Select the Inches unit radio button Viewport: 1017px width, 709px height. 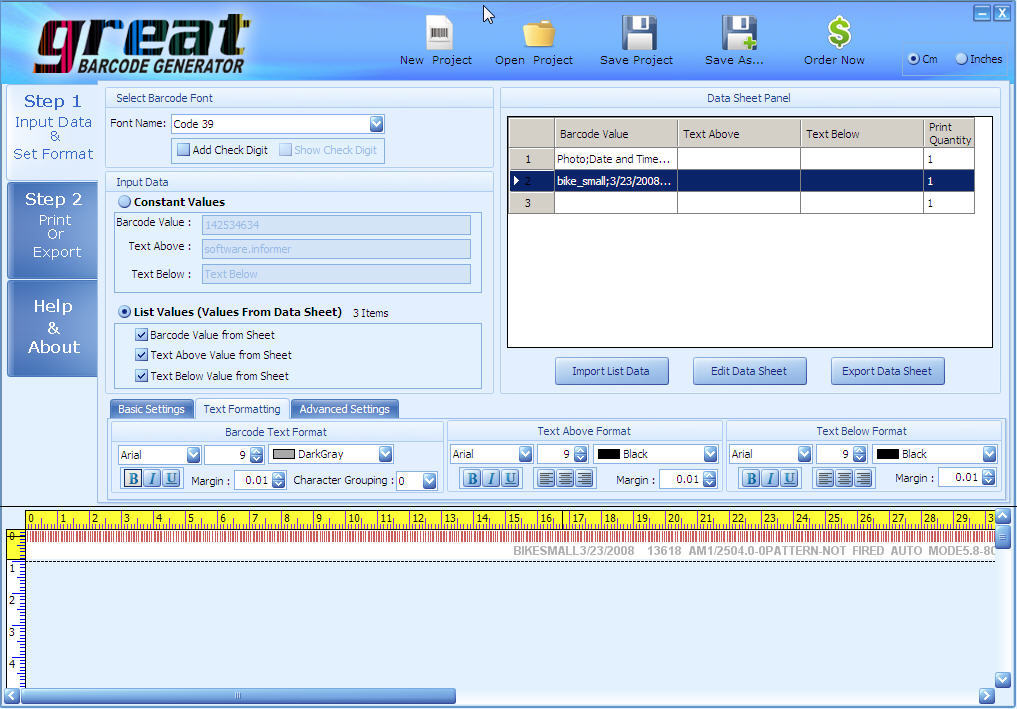pos(962,59)
